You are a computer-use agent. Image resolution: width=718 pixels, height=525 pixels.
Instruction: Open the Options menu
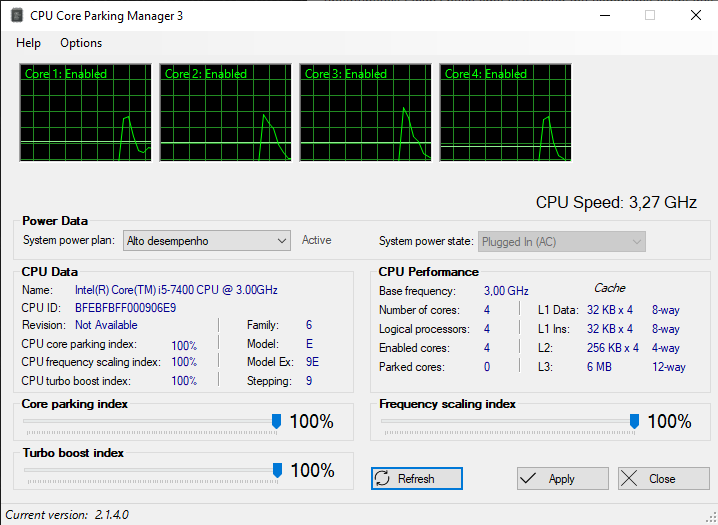(81, 43)
